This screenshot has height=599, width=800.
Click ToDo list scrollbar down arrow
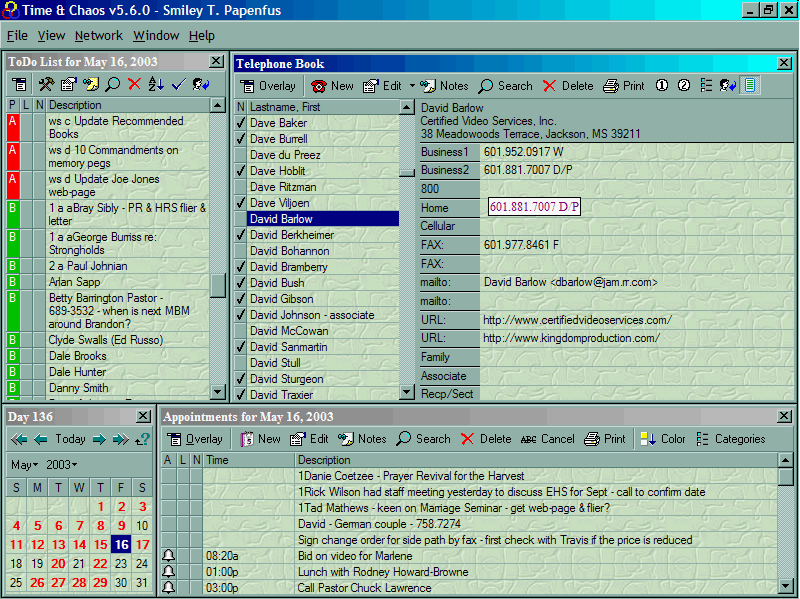point(218,392)
